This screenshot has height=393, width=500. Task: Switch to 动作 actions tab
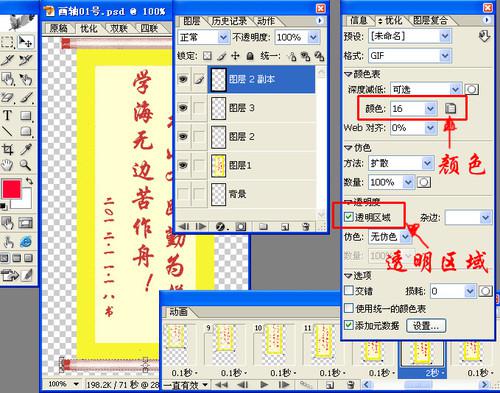tap(266, 21)
